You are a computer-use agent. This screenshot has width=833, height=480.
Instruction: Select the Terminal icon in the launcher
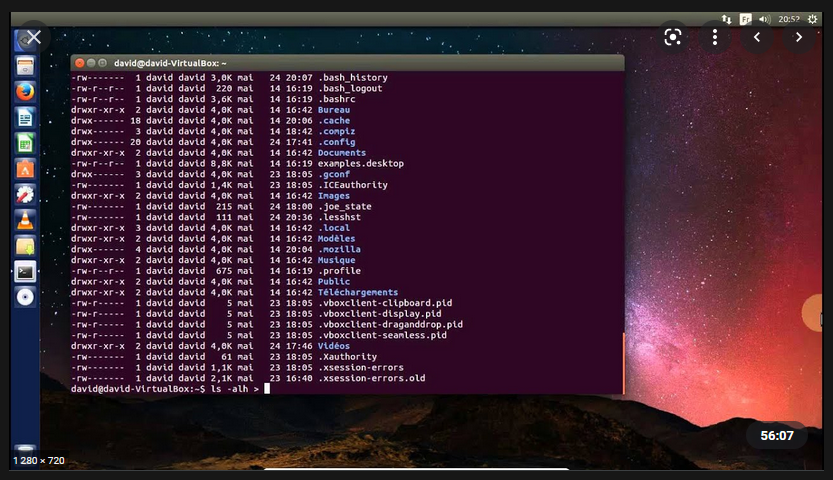[25, 271]
